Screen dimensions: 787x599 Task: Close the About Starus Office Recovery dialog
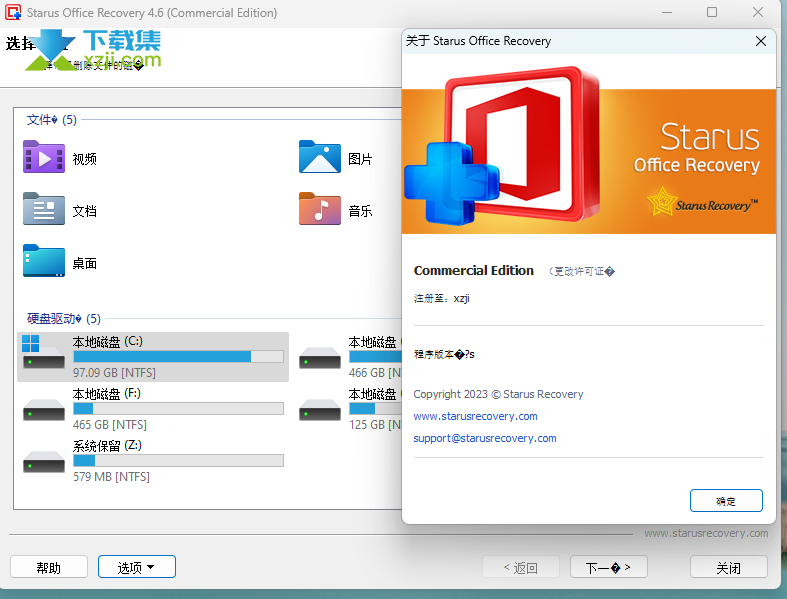(x=760, y=41)
